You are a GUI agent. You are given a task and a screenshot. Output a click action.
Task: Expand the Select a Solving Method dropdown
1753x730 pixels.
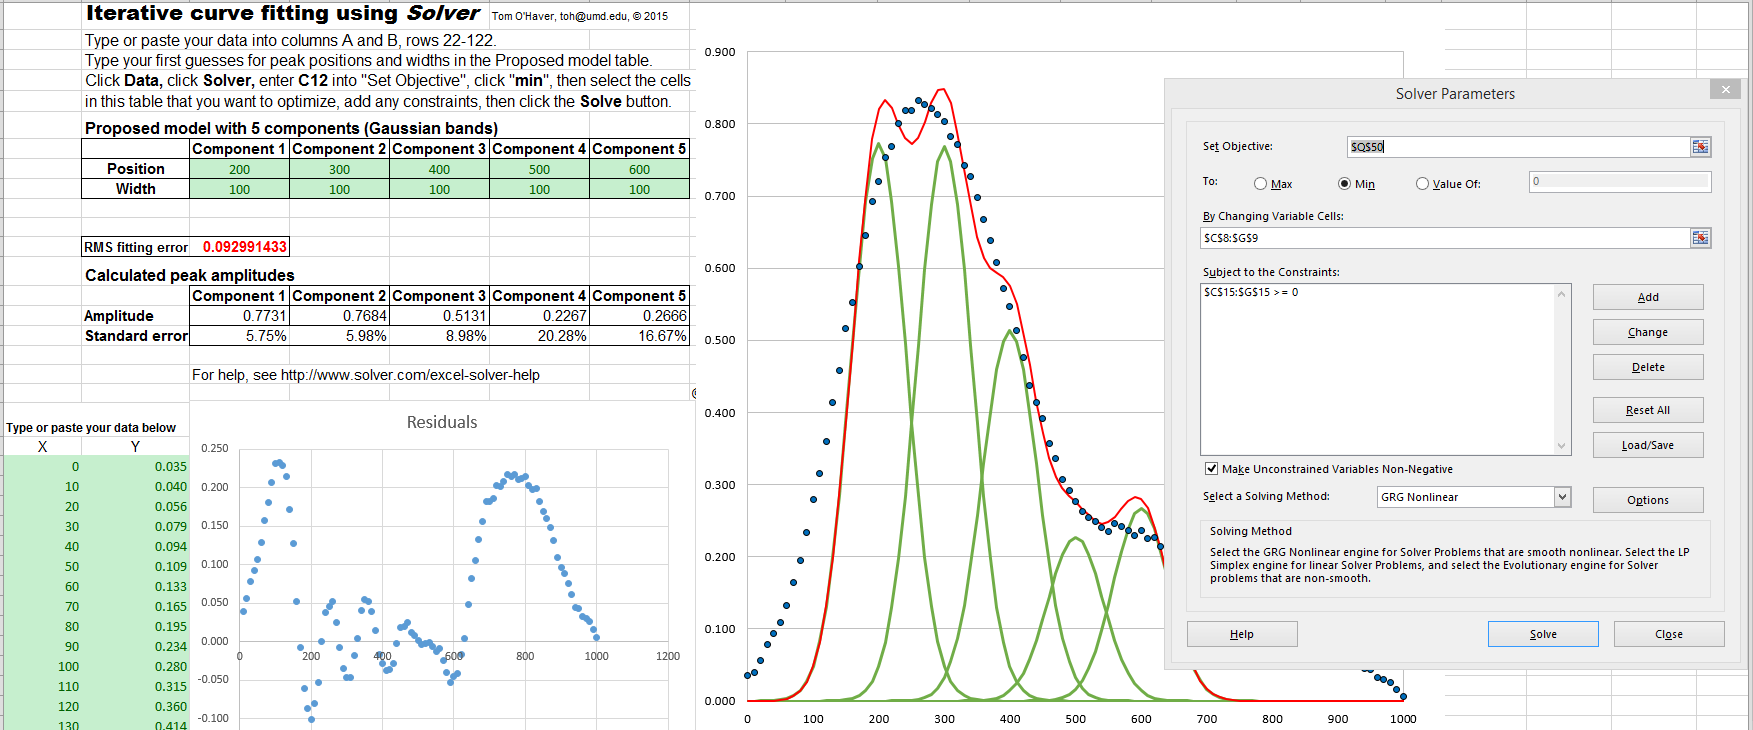coord(1562,497)
